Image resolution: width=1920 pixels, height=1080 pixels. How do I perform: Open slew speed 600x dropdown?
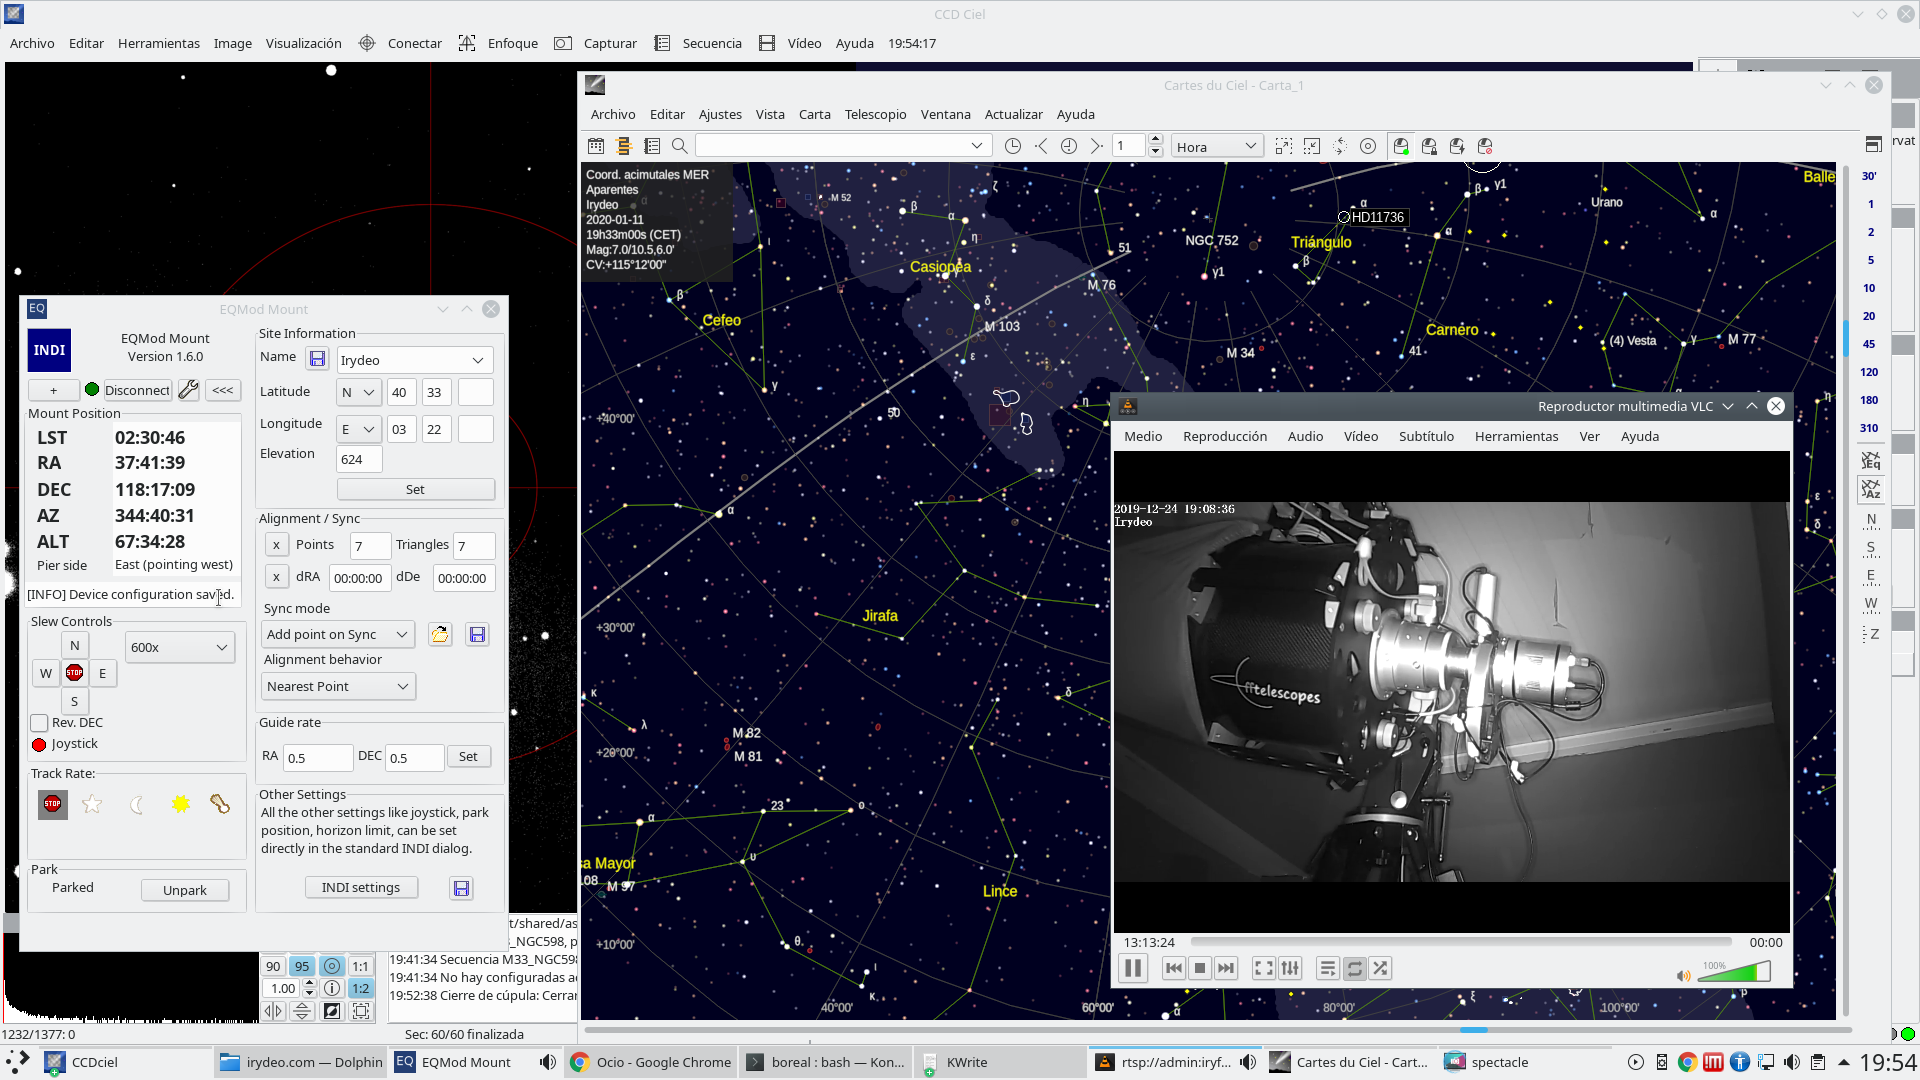click(180, 647)
